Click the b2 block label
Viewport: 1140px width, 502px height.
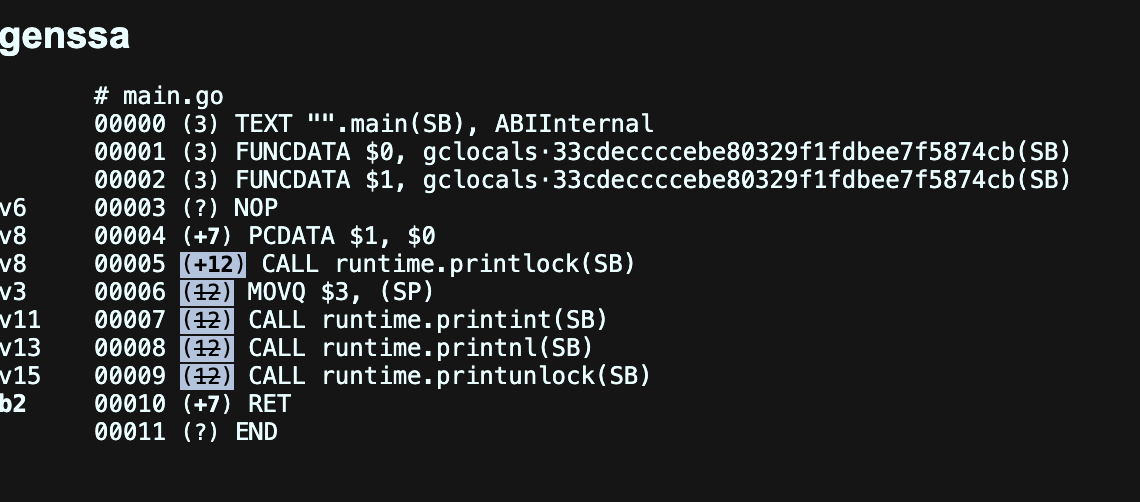(13, 404)
